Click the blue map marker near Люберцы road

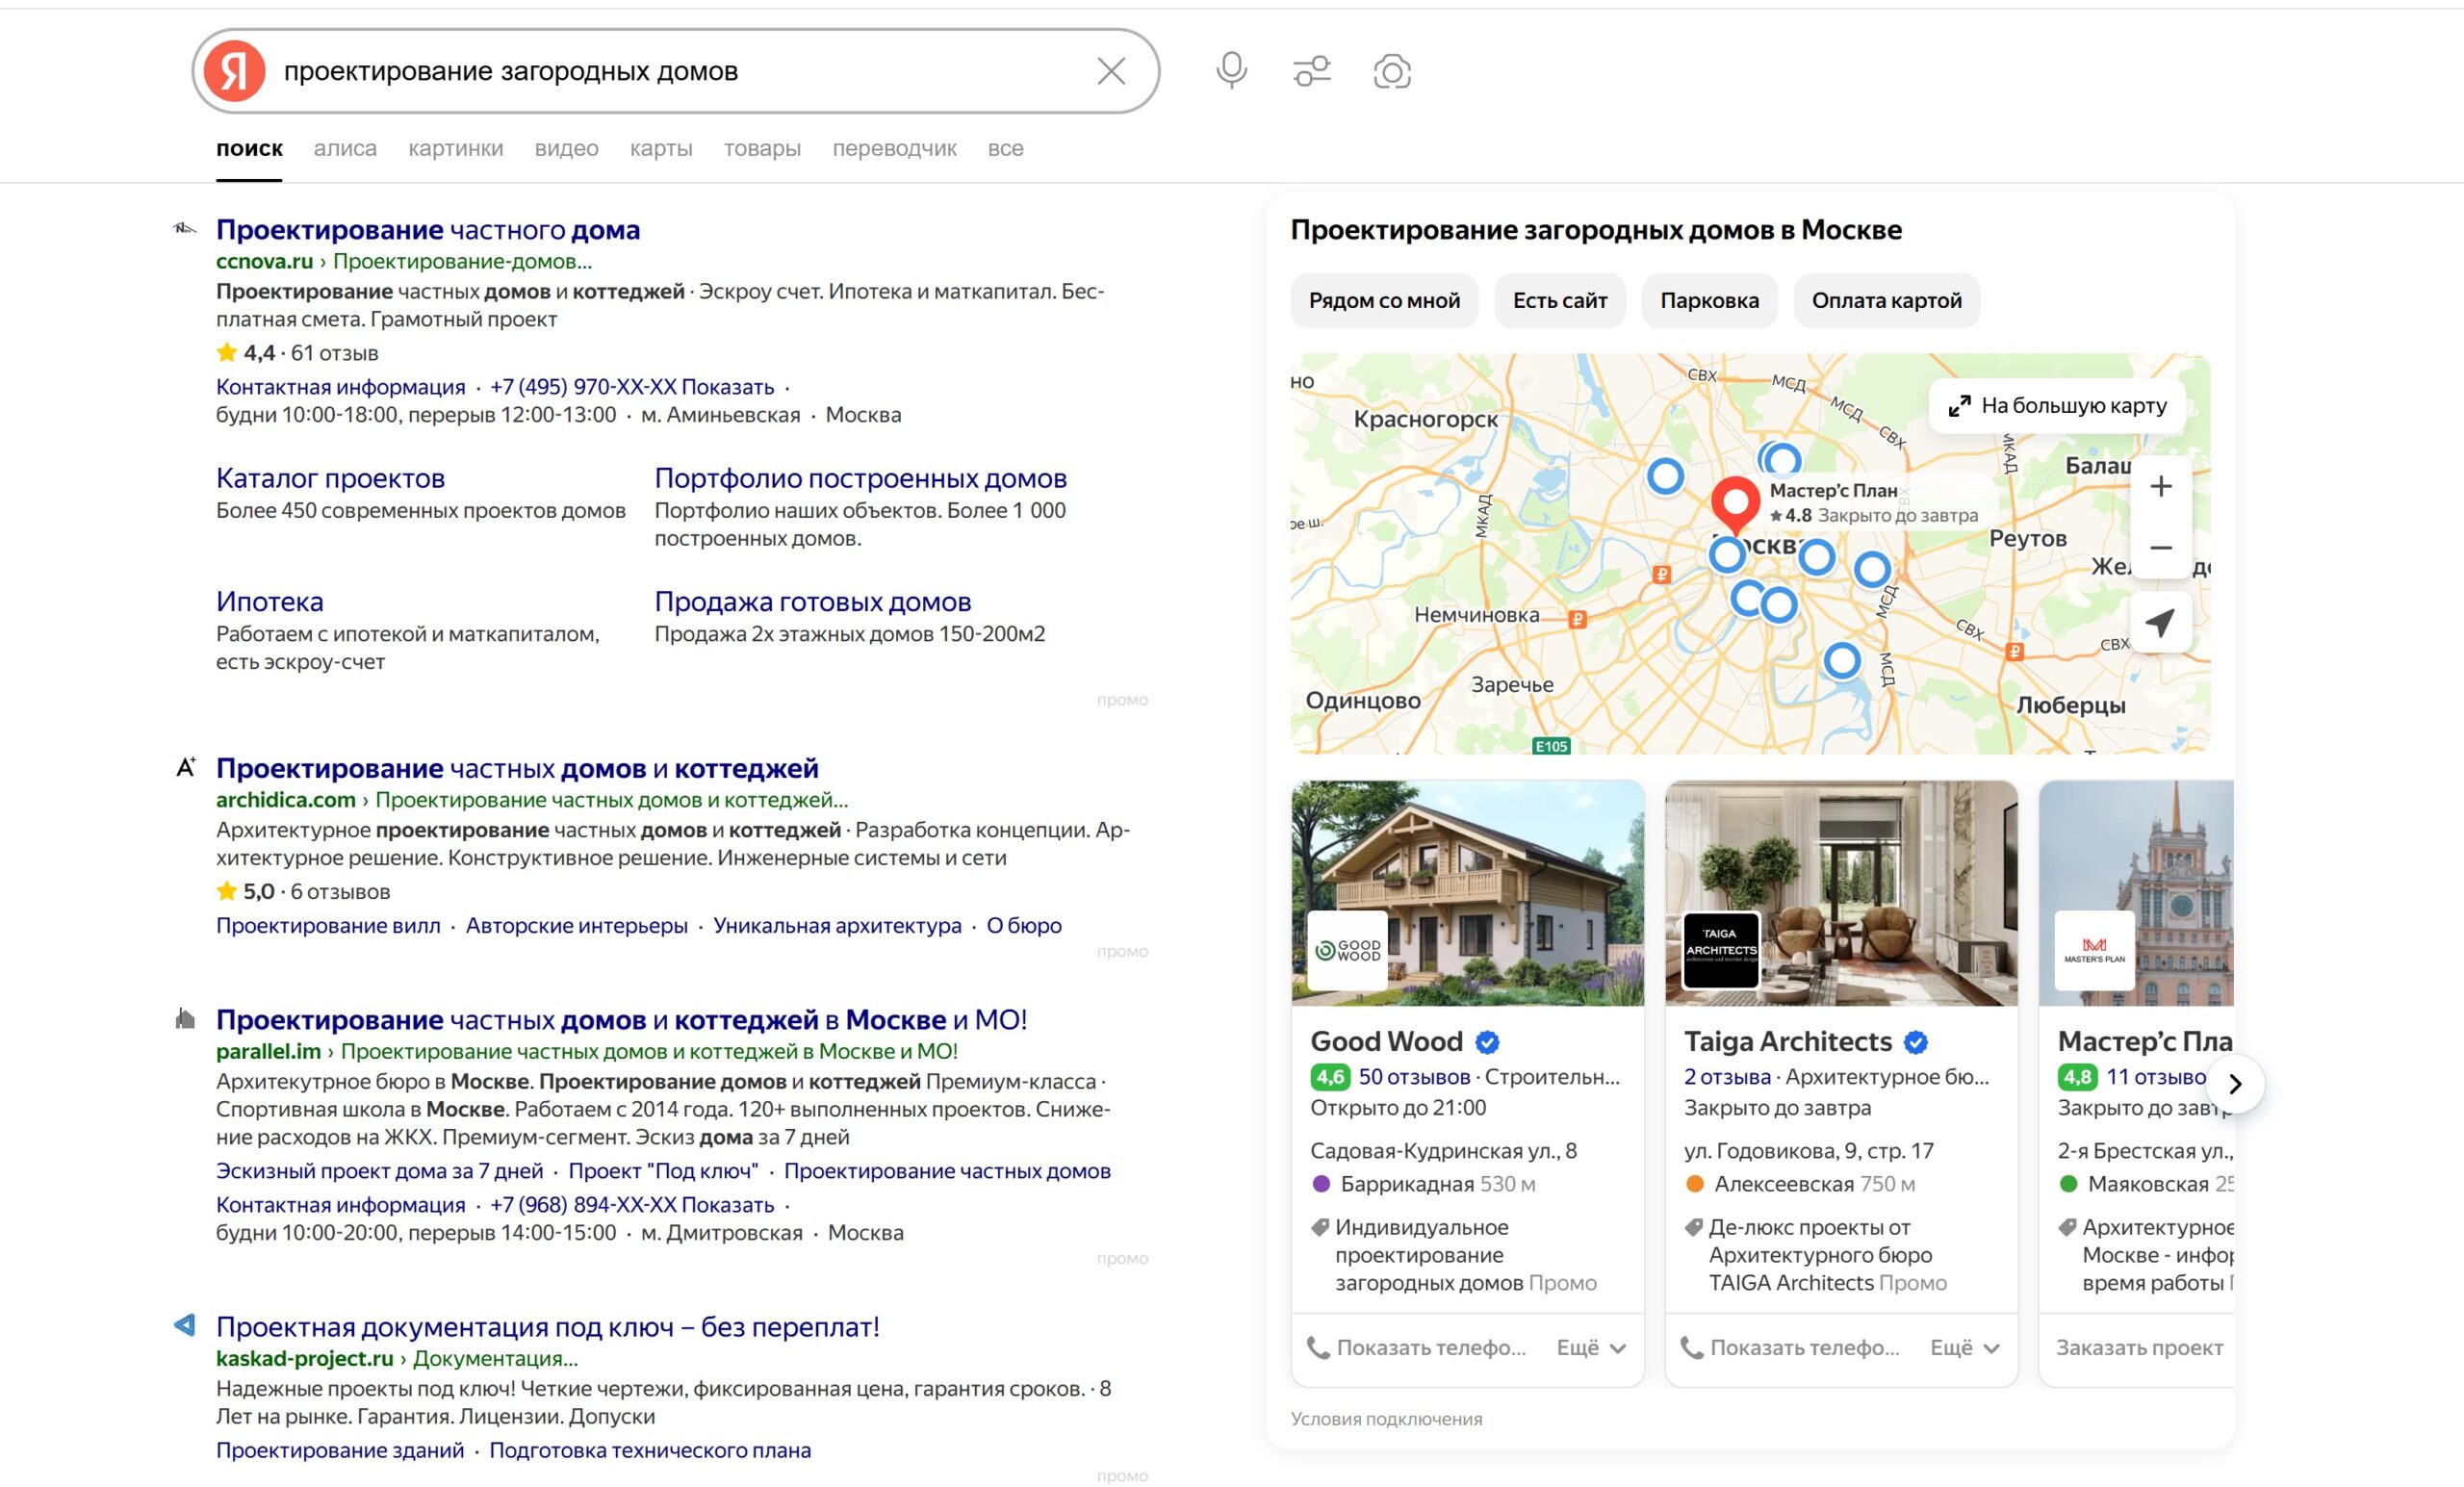tap(1842, 660)
